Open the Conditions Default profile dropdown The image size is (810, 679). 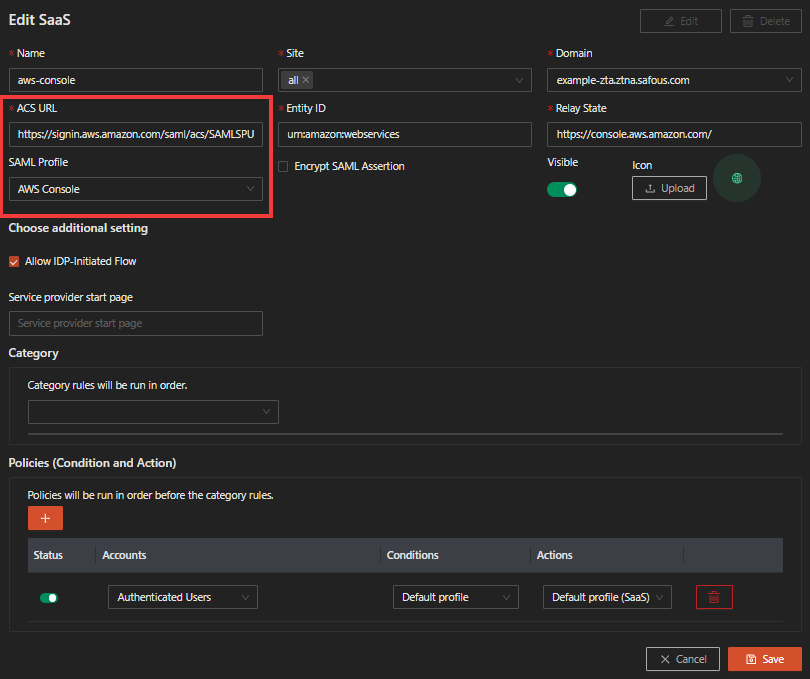click(455, 597)
